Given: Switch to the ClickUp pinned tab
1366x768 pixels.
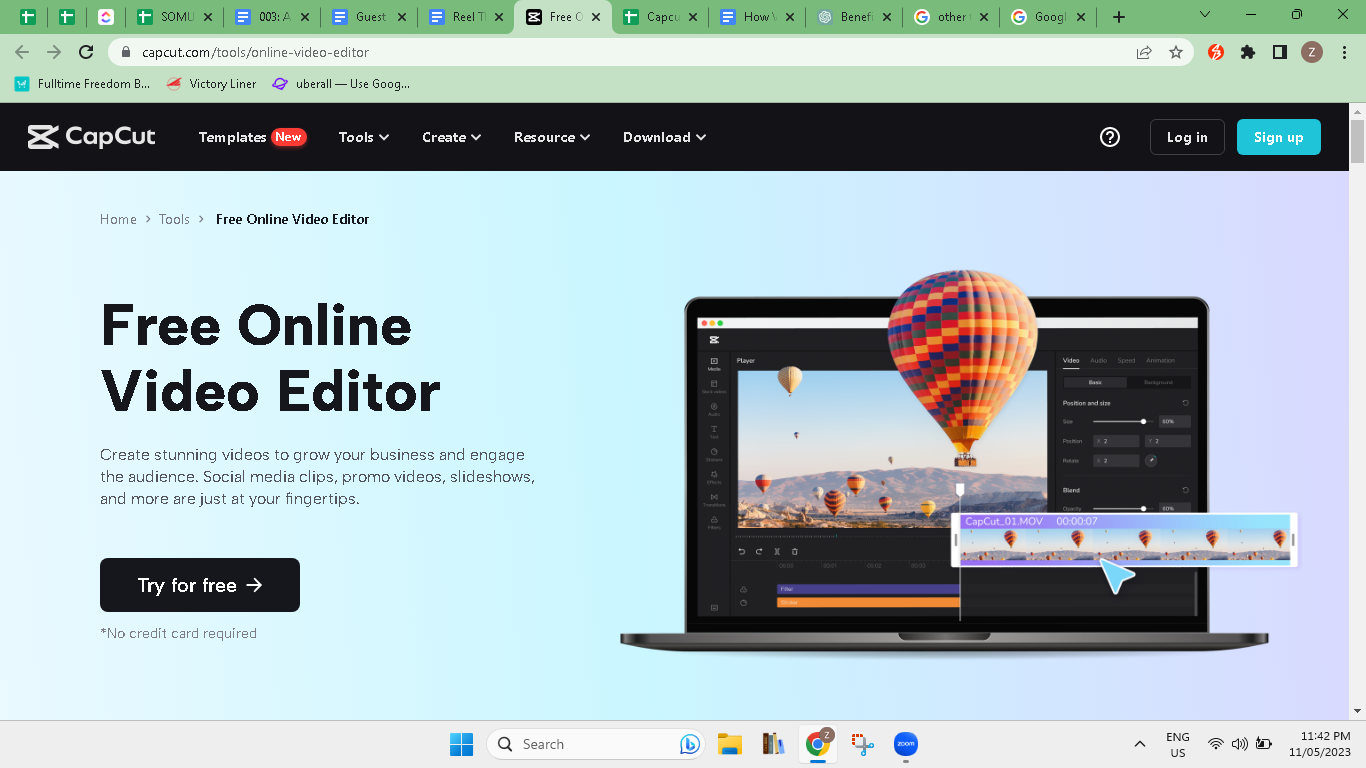Looking at the screenshot, I should pos(106,17).
